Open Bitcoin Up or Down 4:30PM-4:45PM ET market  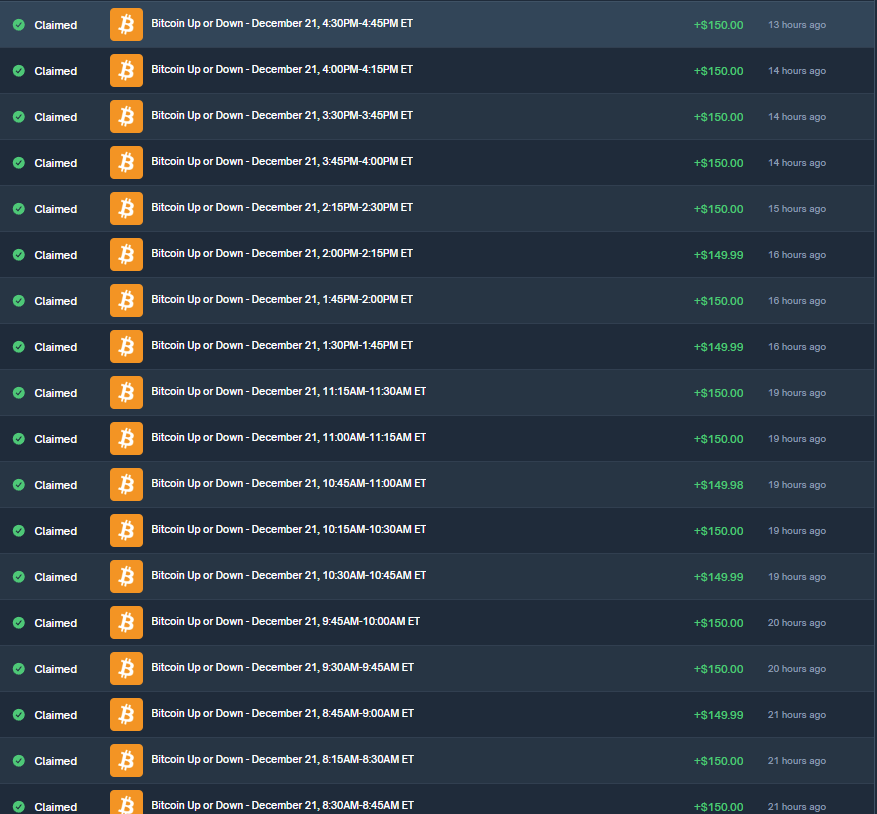click(282, 23)
